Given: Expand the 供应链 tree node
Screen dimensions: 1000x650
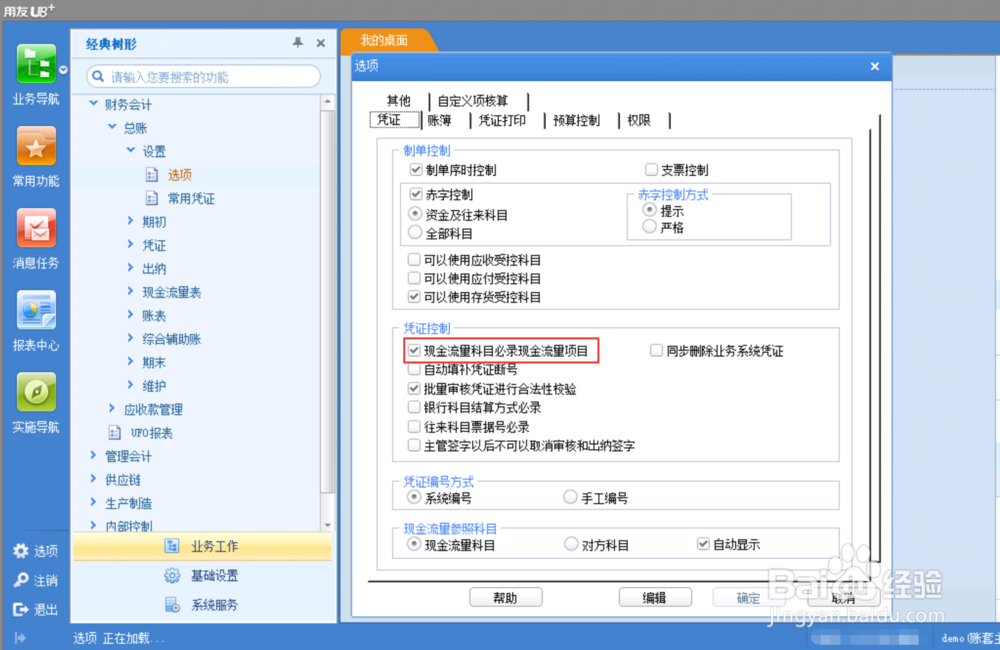Looking at the screenshot, I should click(93, 479).
